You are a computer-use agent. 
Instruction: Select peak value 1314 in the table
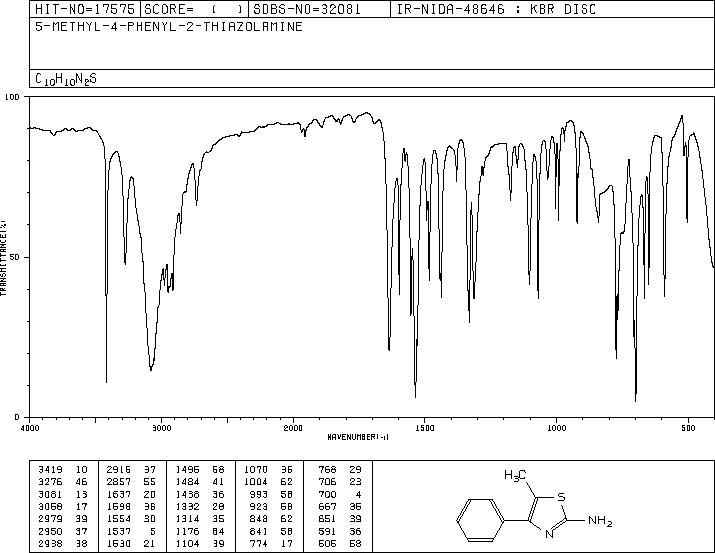(x=187, y=519)
